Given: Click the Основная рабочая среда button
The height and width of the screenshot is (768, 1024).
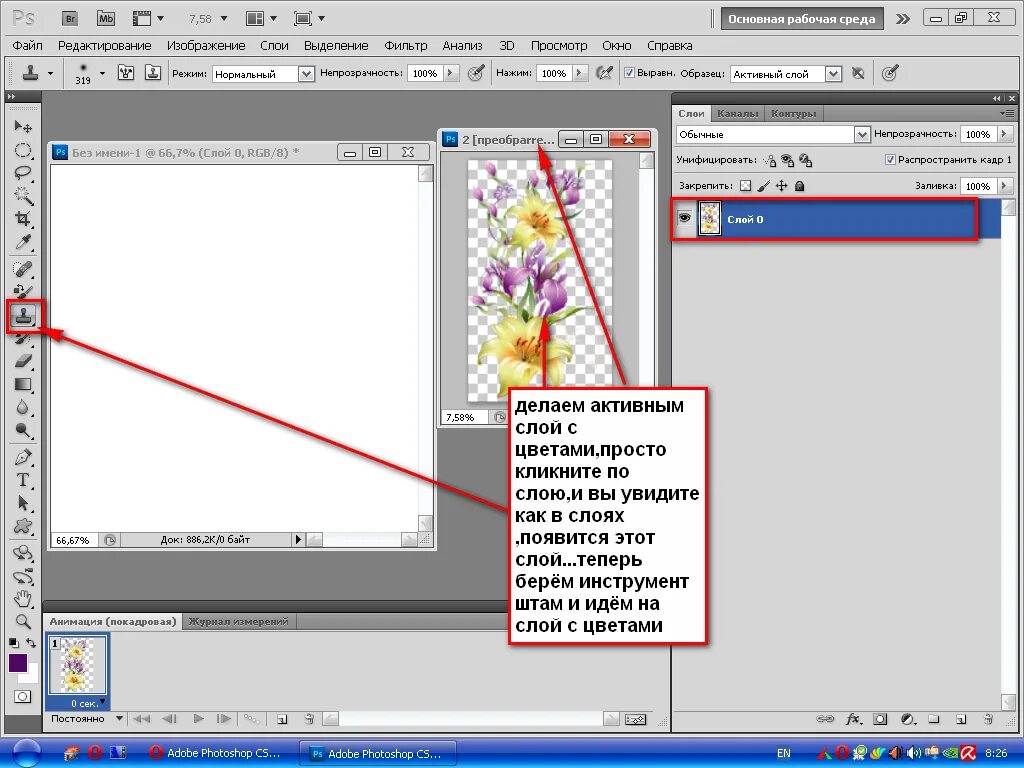Looking at the screenshot, I should click(x=802, y=19).
